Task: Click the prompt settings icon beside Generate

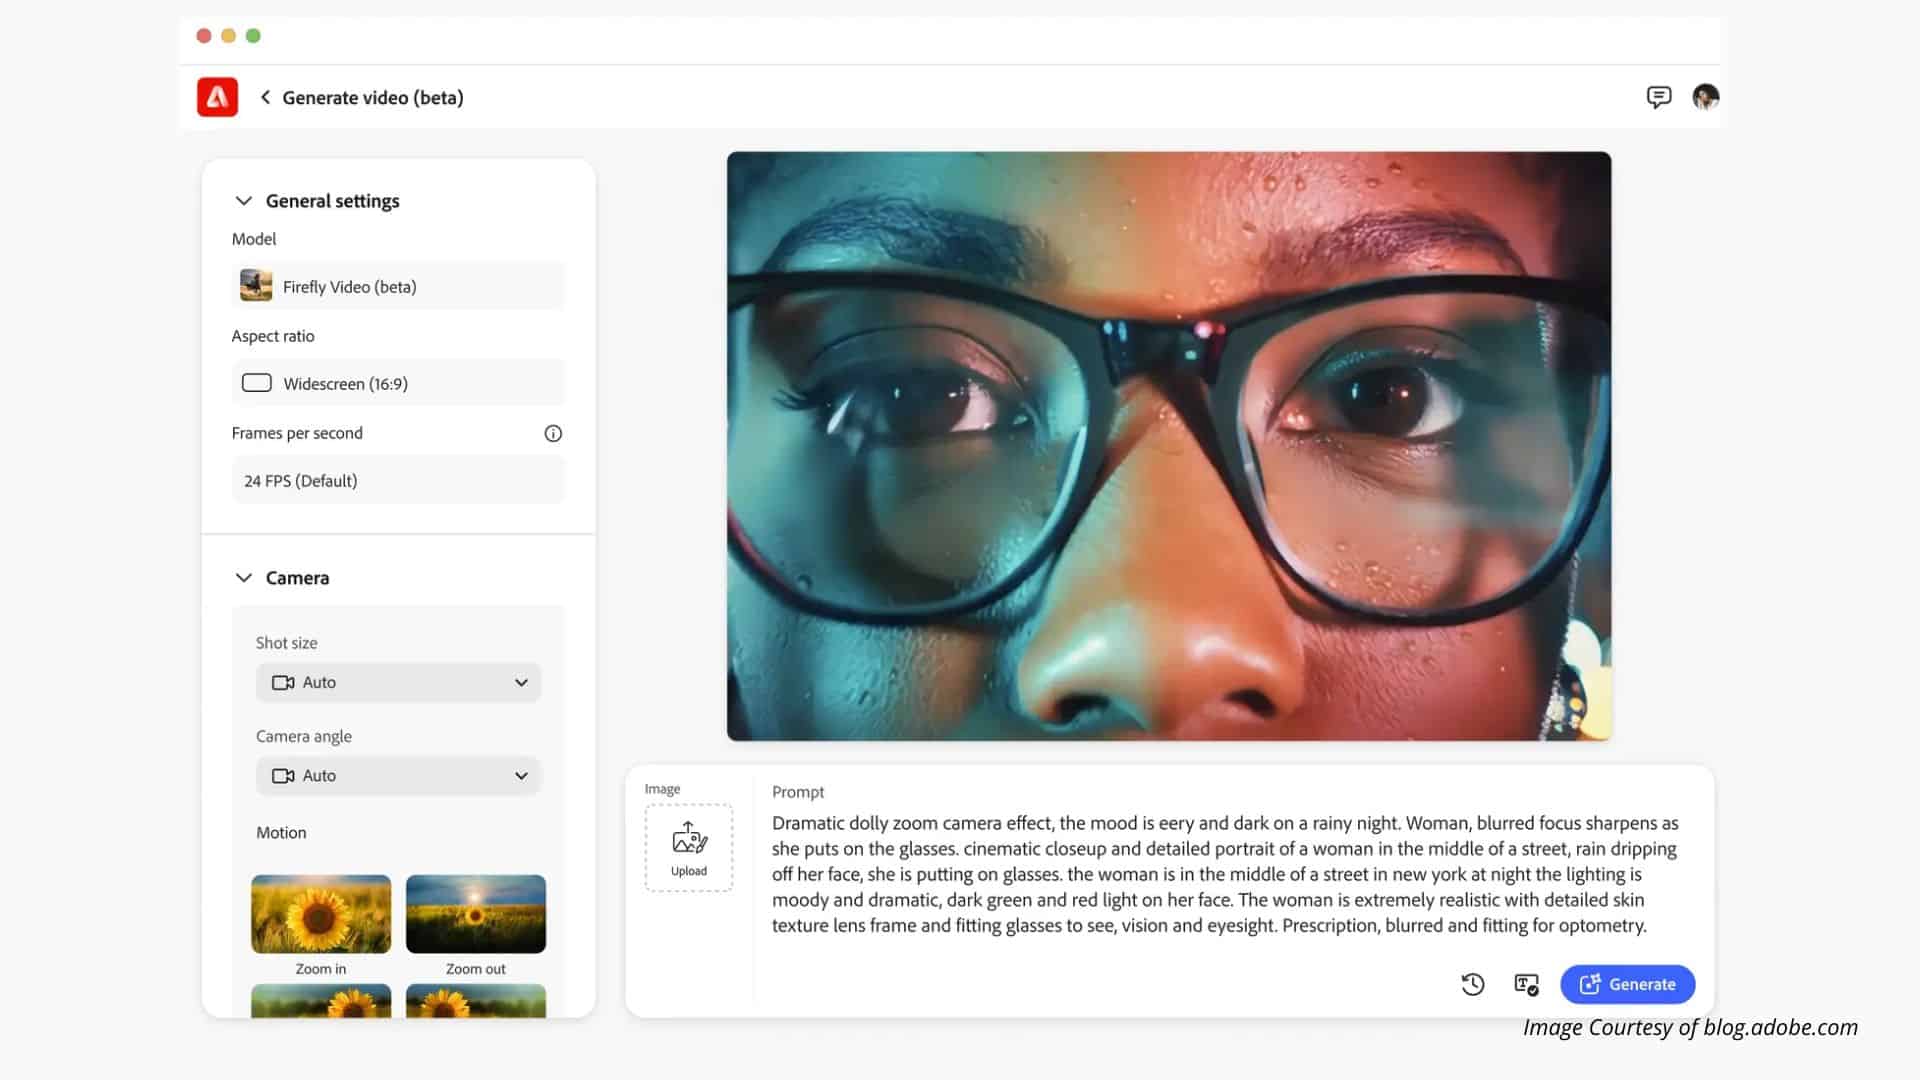Action: tap(1526, 984)
